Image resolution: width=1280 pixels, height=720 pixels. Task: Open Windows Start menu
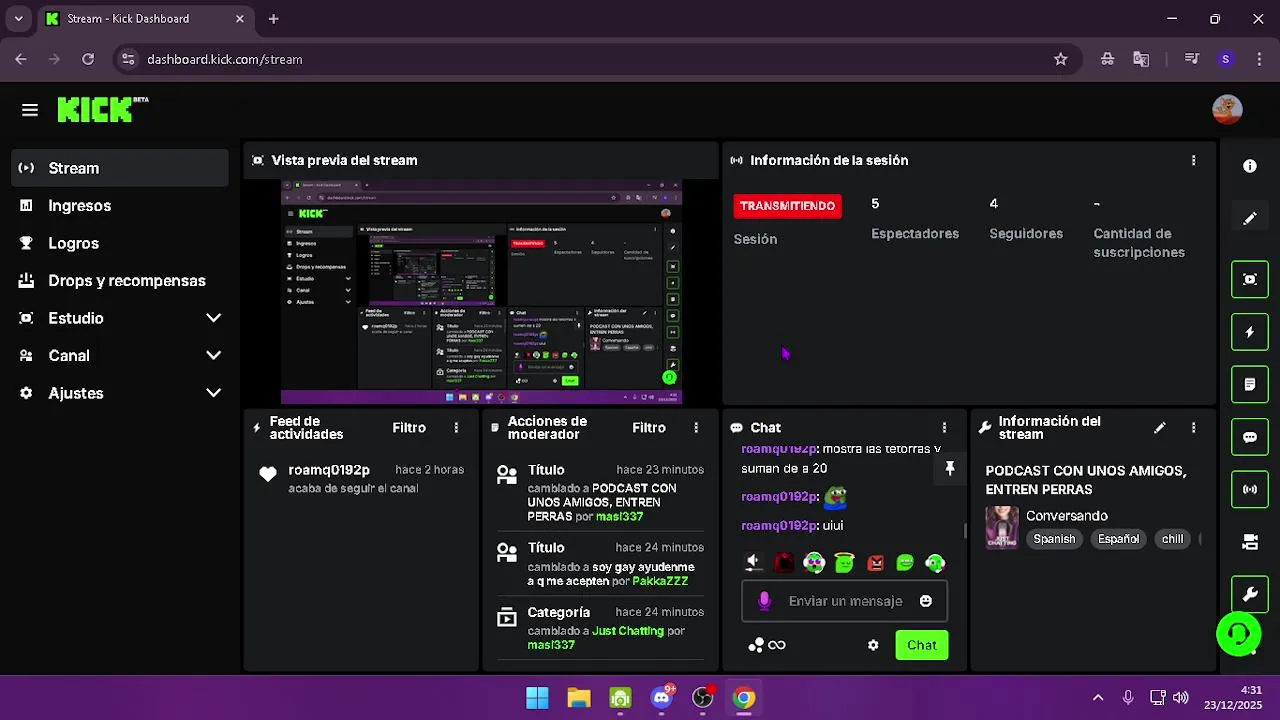[x=537, y=698]
